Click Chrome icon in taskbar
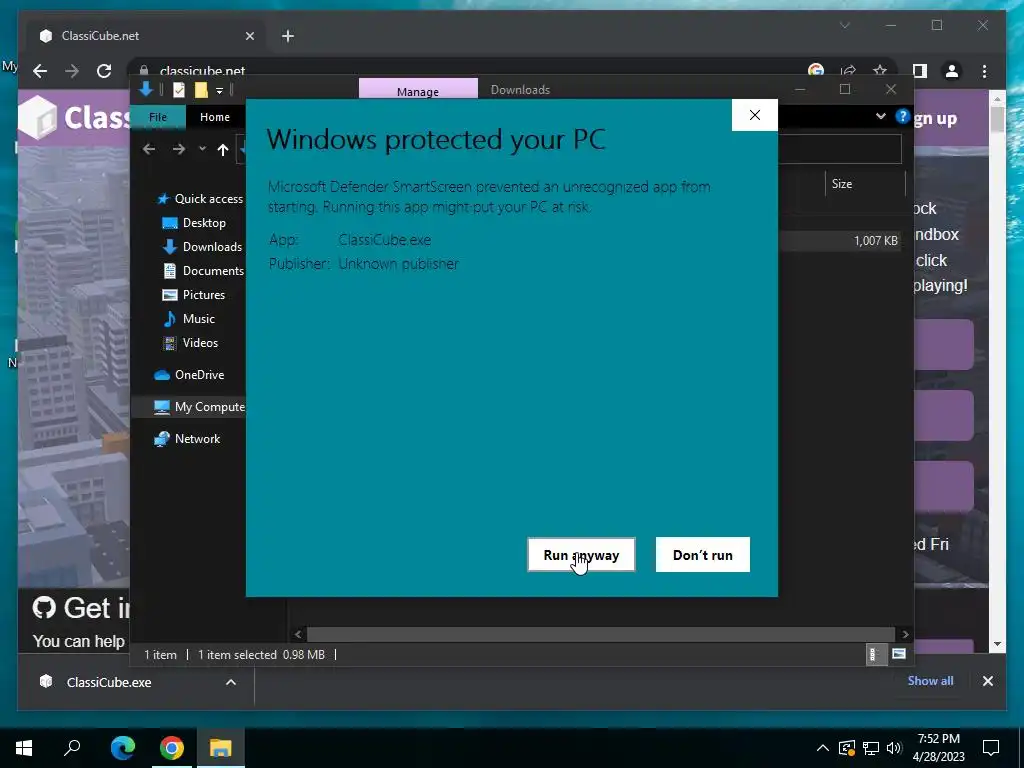1024x768 pixels. (172, 748)
